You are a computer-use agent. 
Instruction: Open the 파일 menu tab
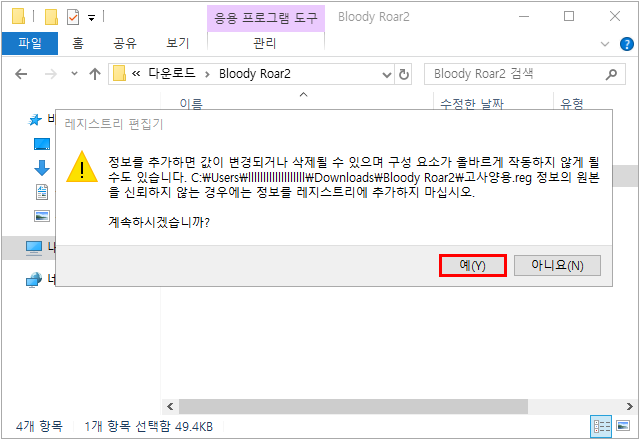[x=30, y=43]
